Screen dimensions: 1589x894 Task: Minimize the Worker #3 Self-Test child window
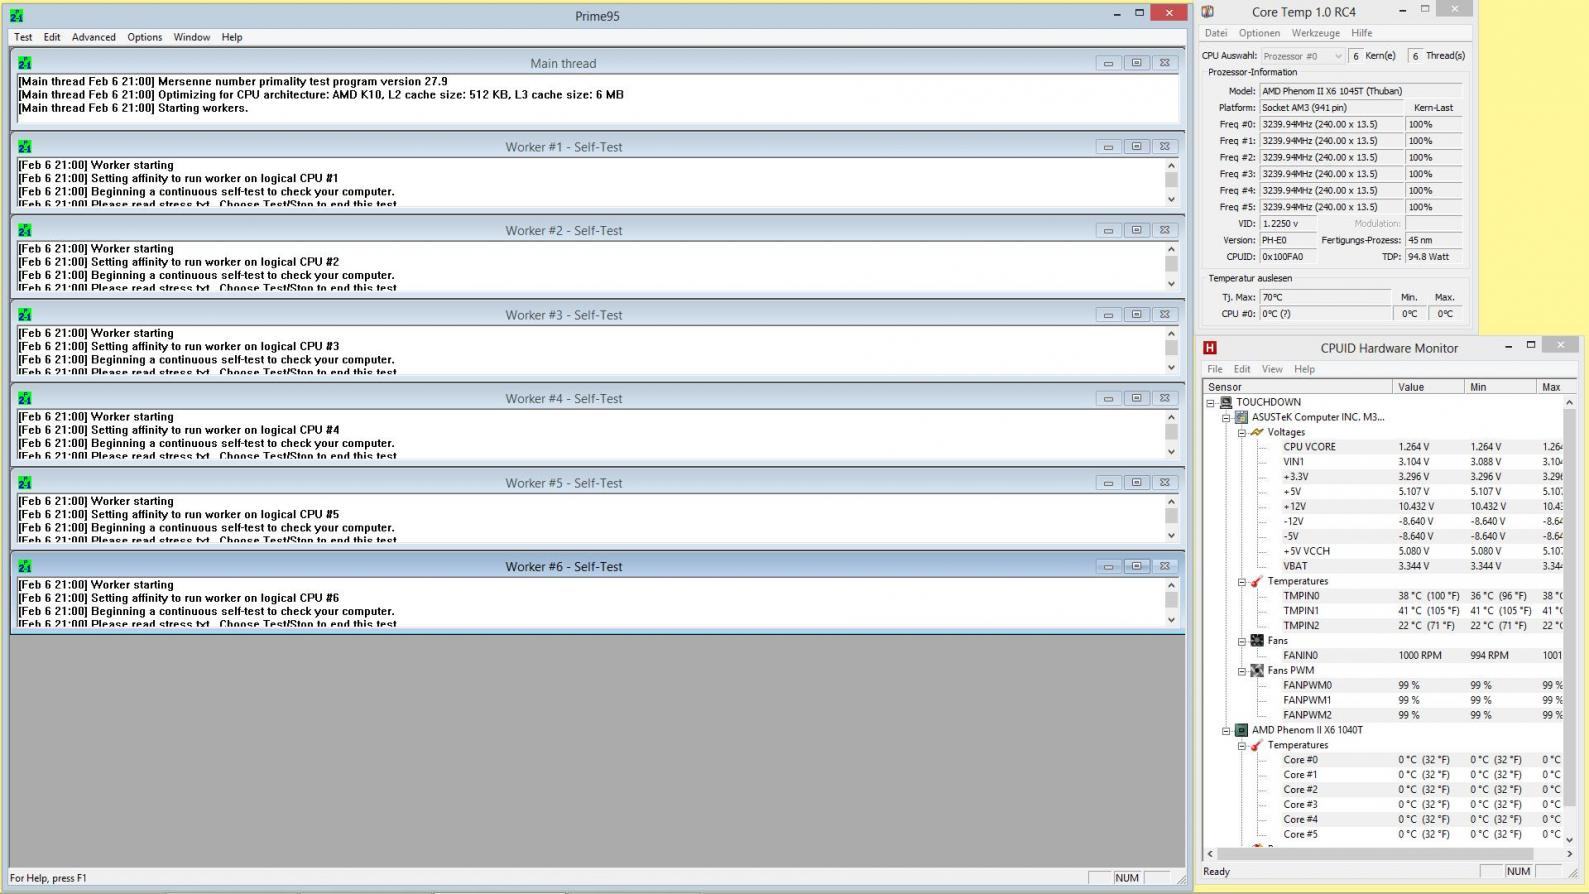point(1108,314)
